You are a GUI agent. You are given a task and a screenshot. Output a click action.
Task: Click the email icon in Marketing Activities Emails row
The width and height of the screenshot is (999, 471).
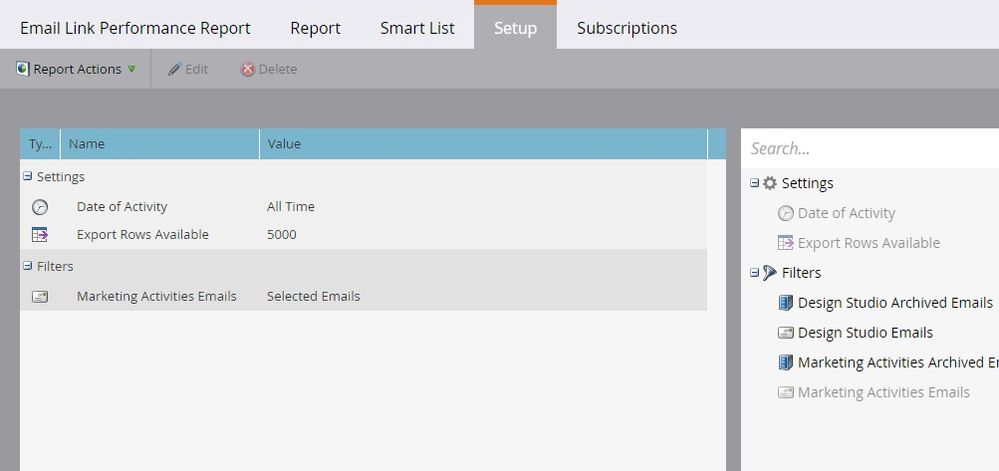(40, 297)
